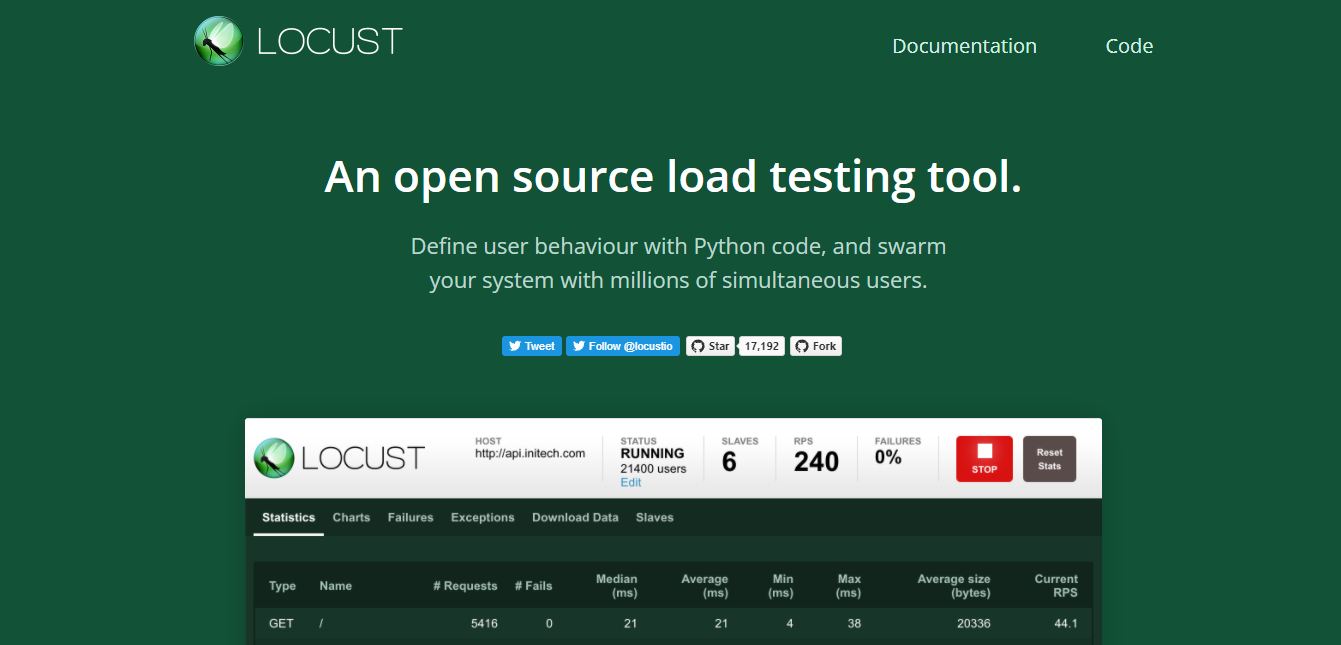
Task: View the Slaves tab
Action: tap(655, 517)
